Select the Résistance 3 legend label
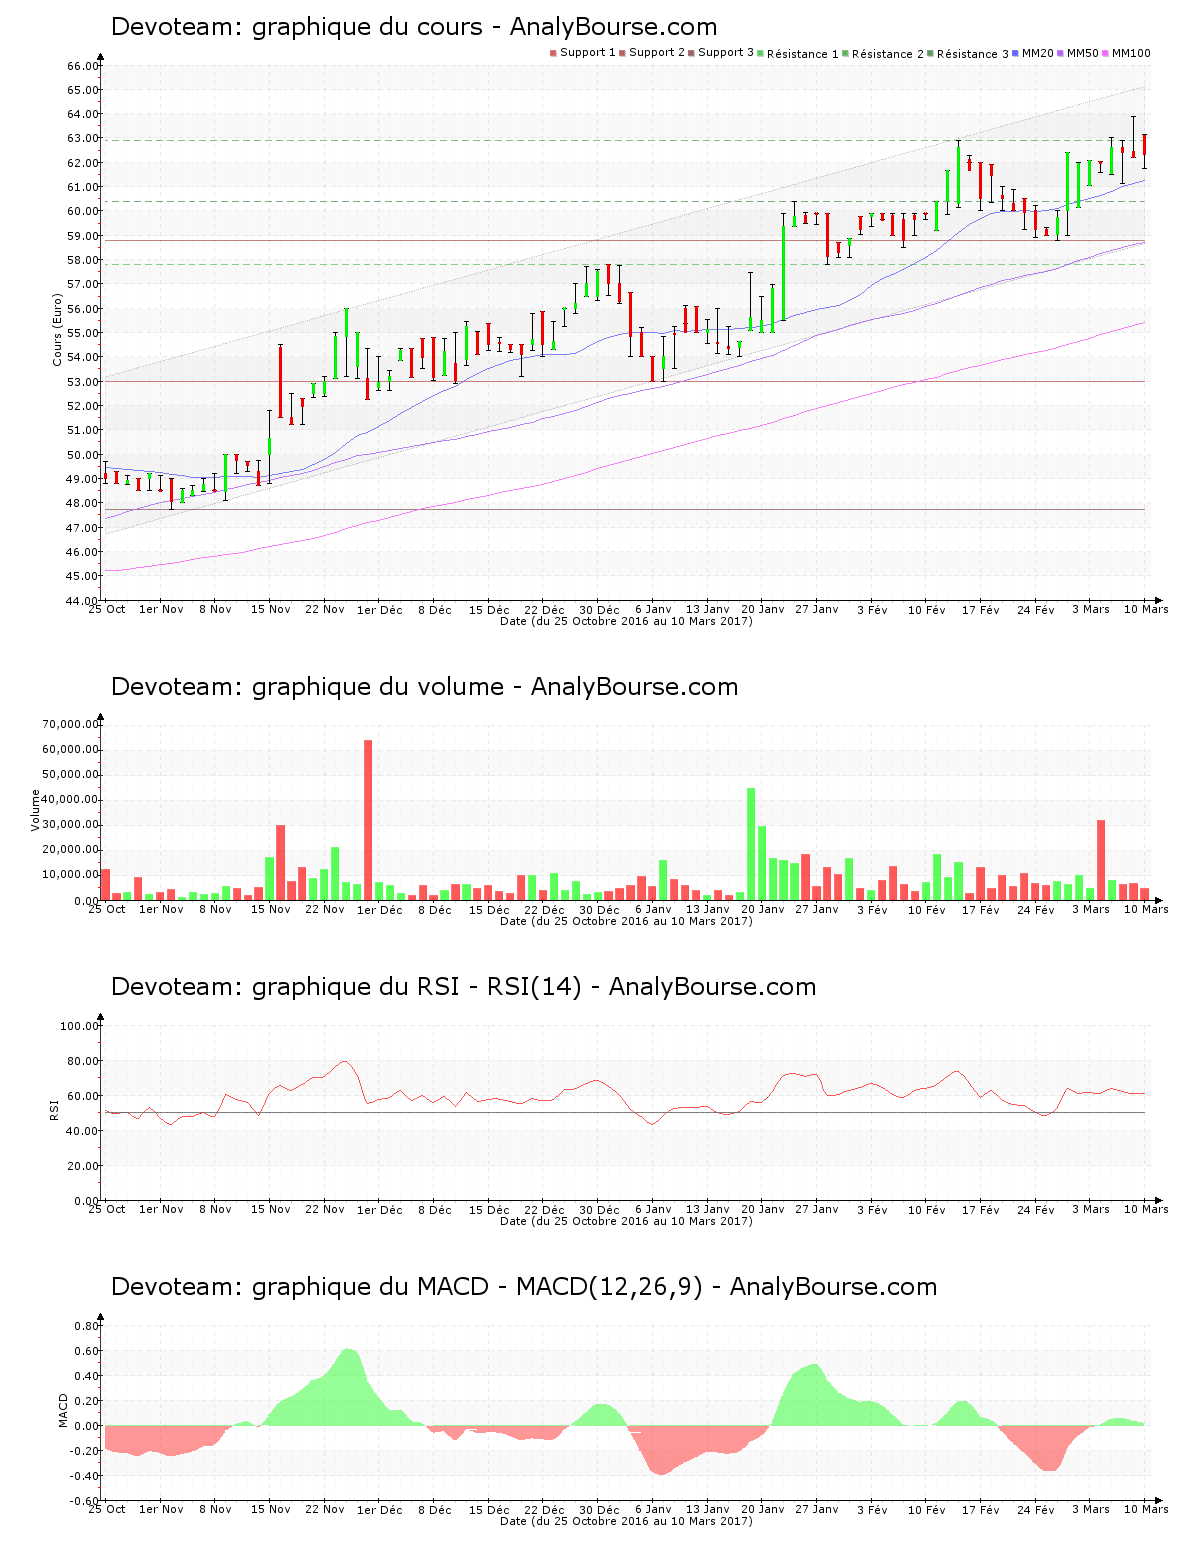 (x=973, y=54)
